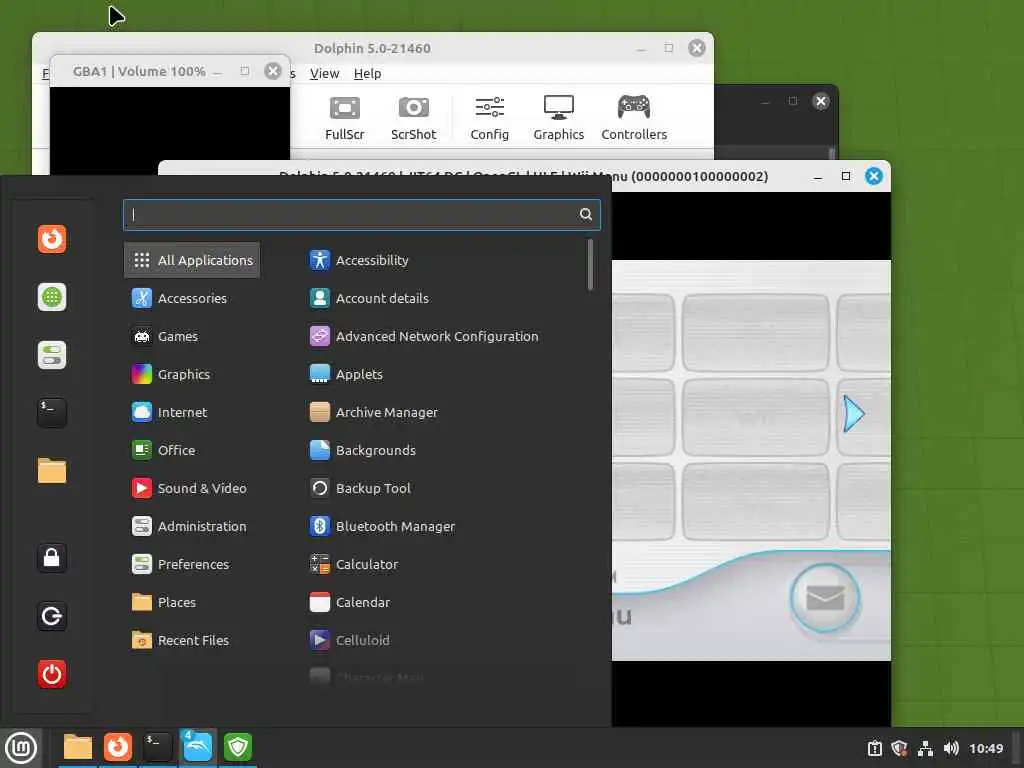Image resolution: width=1024 pixels, height=768 pixels.
Task: Click the middle empty Wii channel tile
Action: click(755, 416)
